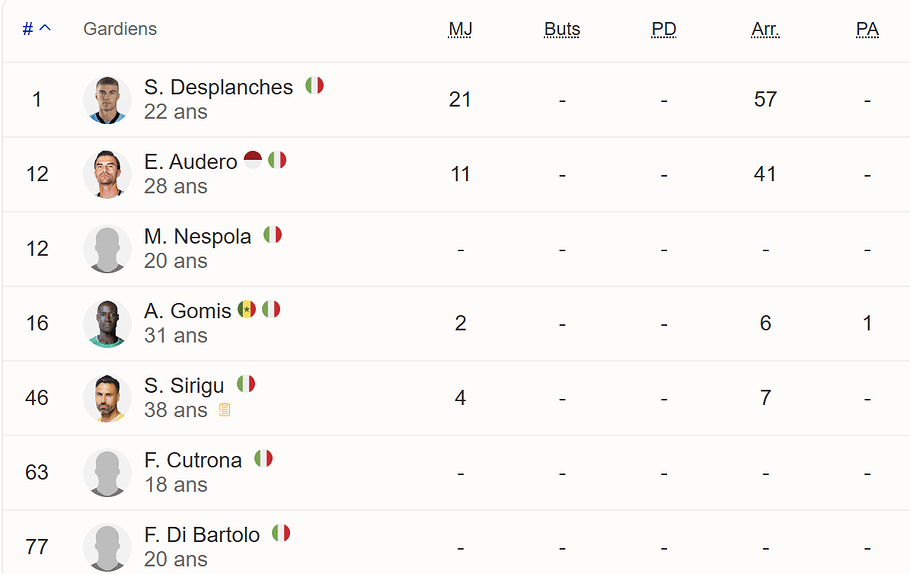Click the Indonesian flag next to E. Audero
910x574 pixels.
[252, 160]
